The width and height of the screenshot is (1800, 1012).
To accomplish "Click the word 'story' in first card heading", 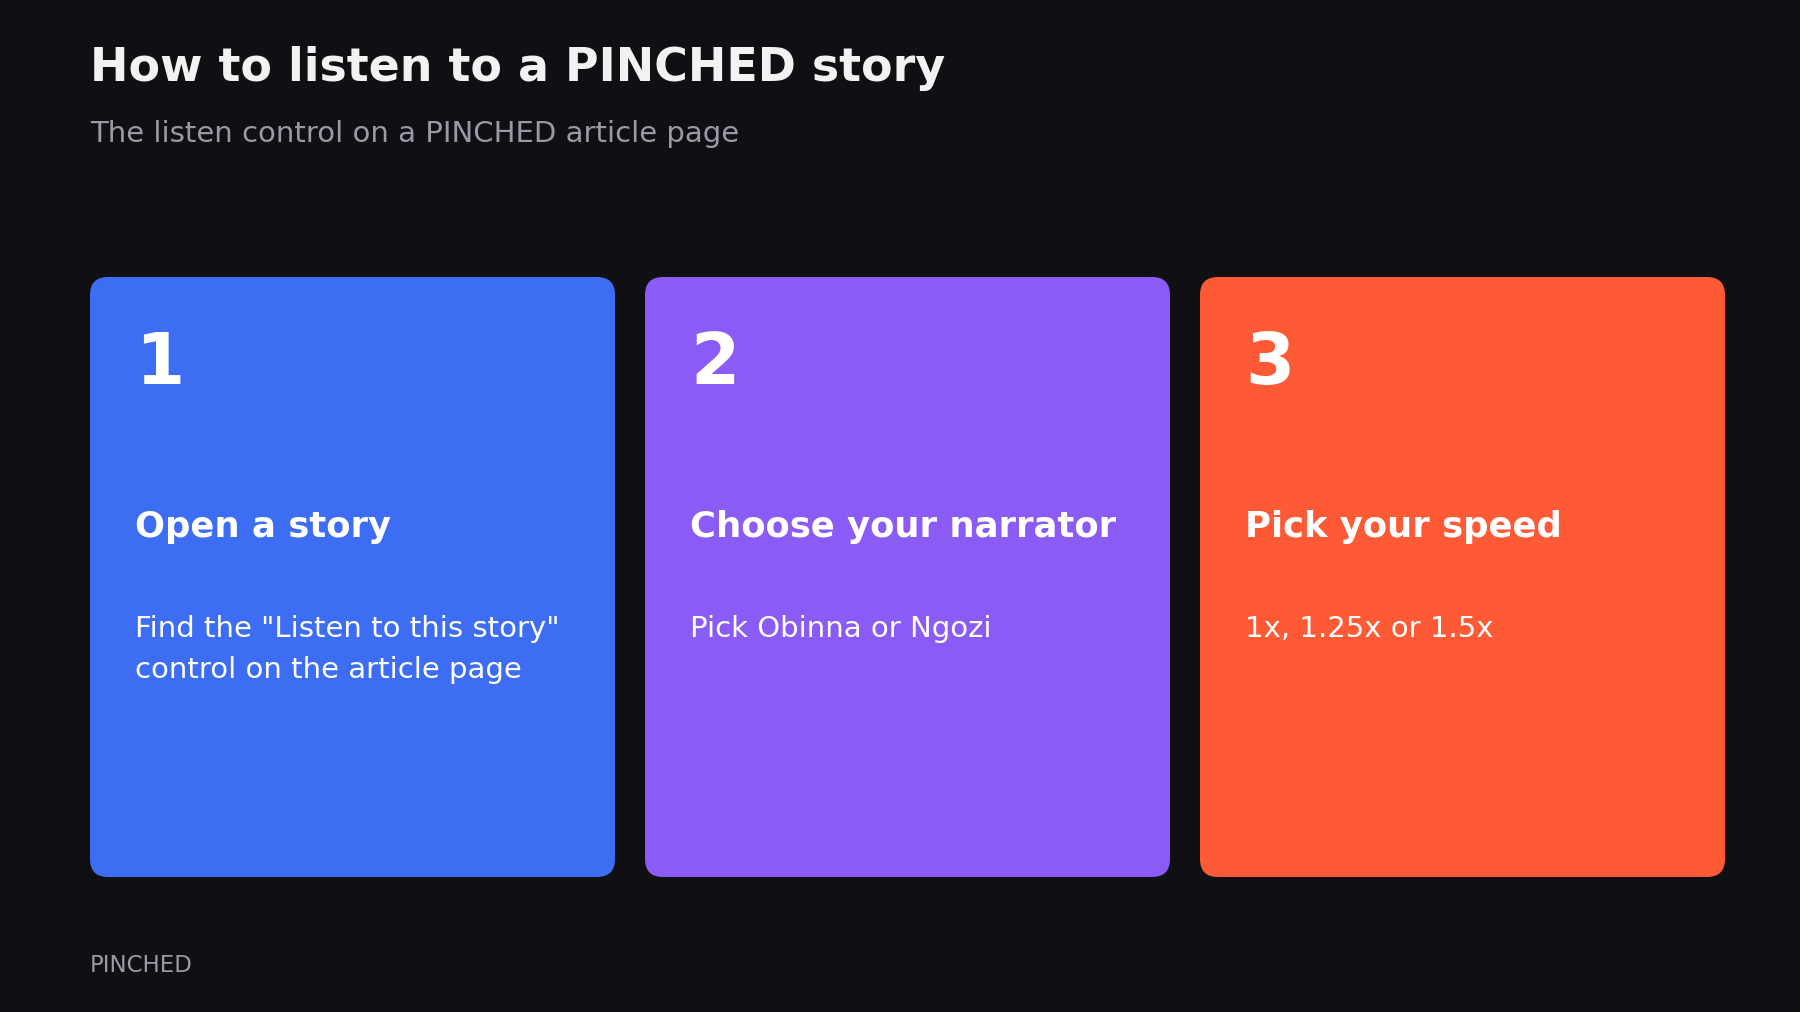I will pyautogui.click(x=339, y=526).
